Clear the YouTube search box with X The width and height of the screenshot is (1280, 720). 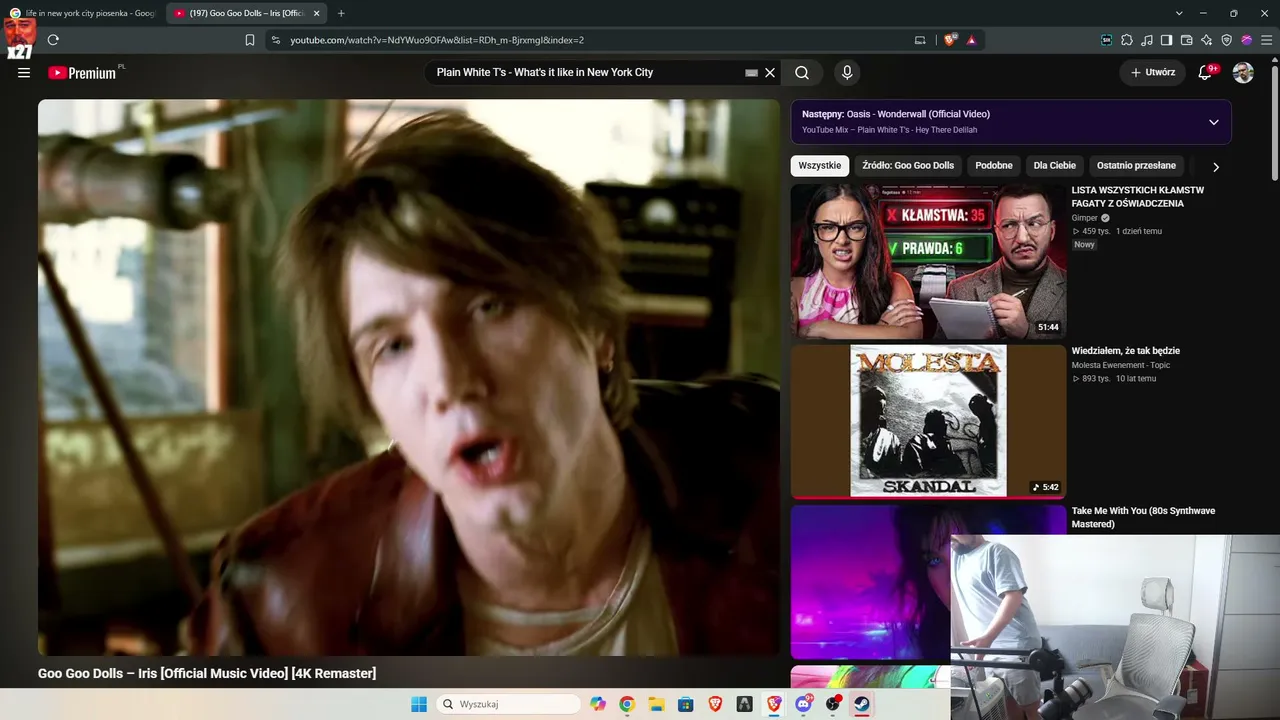click(x=770, y=73)
